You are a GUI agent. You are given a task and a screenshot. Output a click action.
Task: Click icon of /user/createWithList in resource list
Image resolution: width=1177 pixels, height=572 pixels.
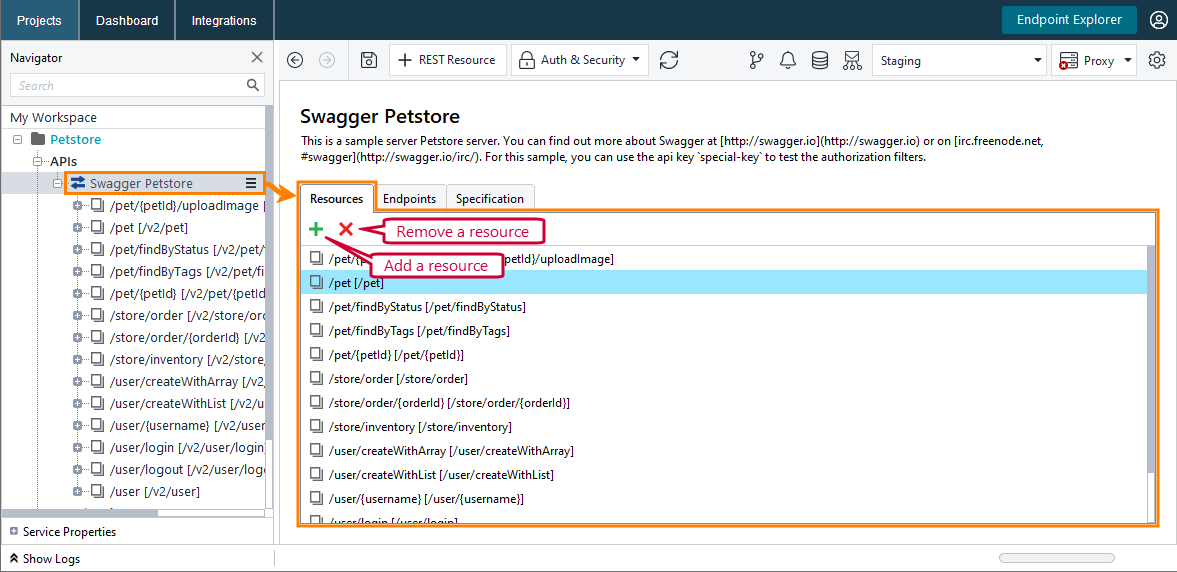coord(316,474)
